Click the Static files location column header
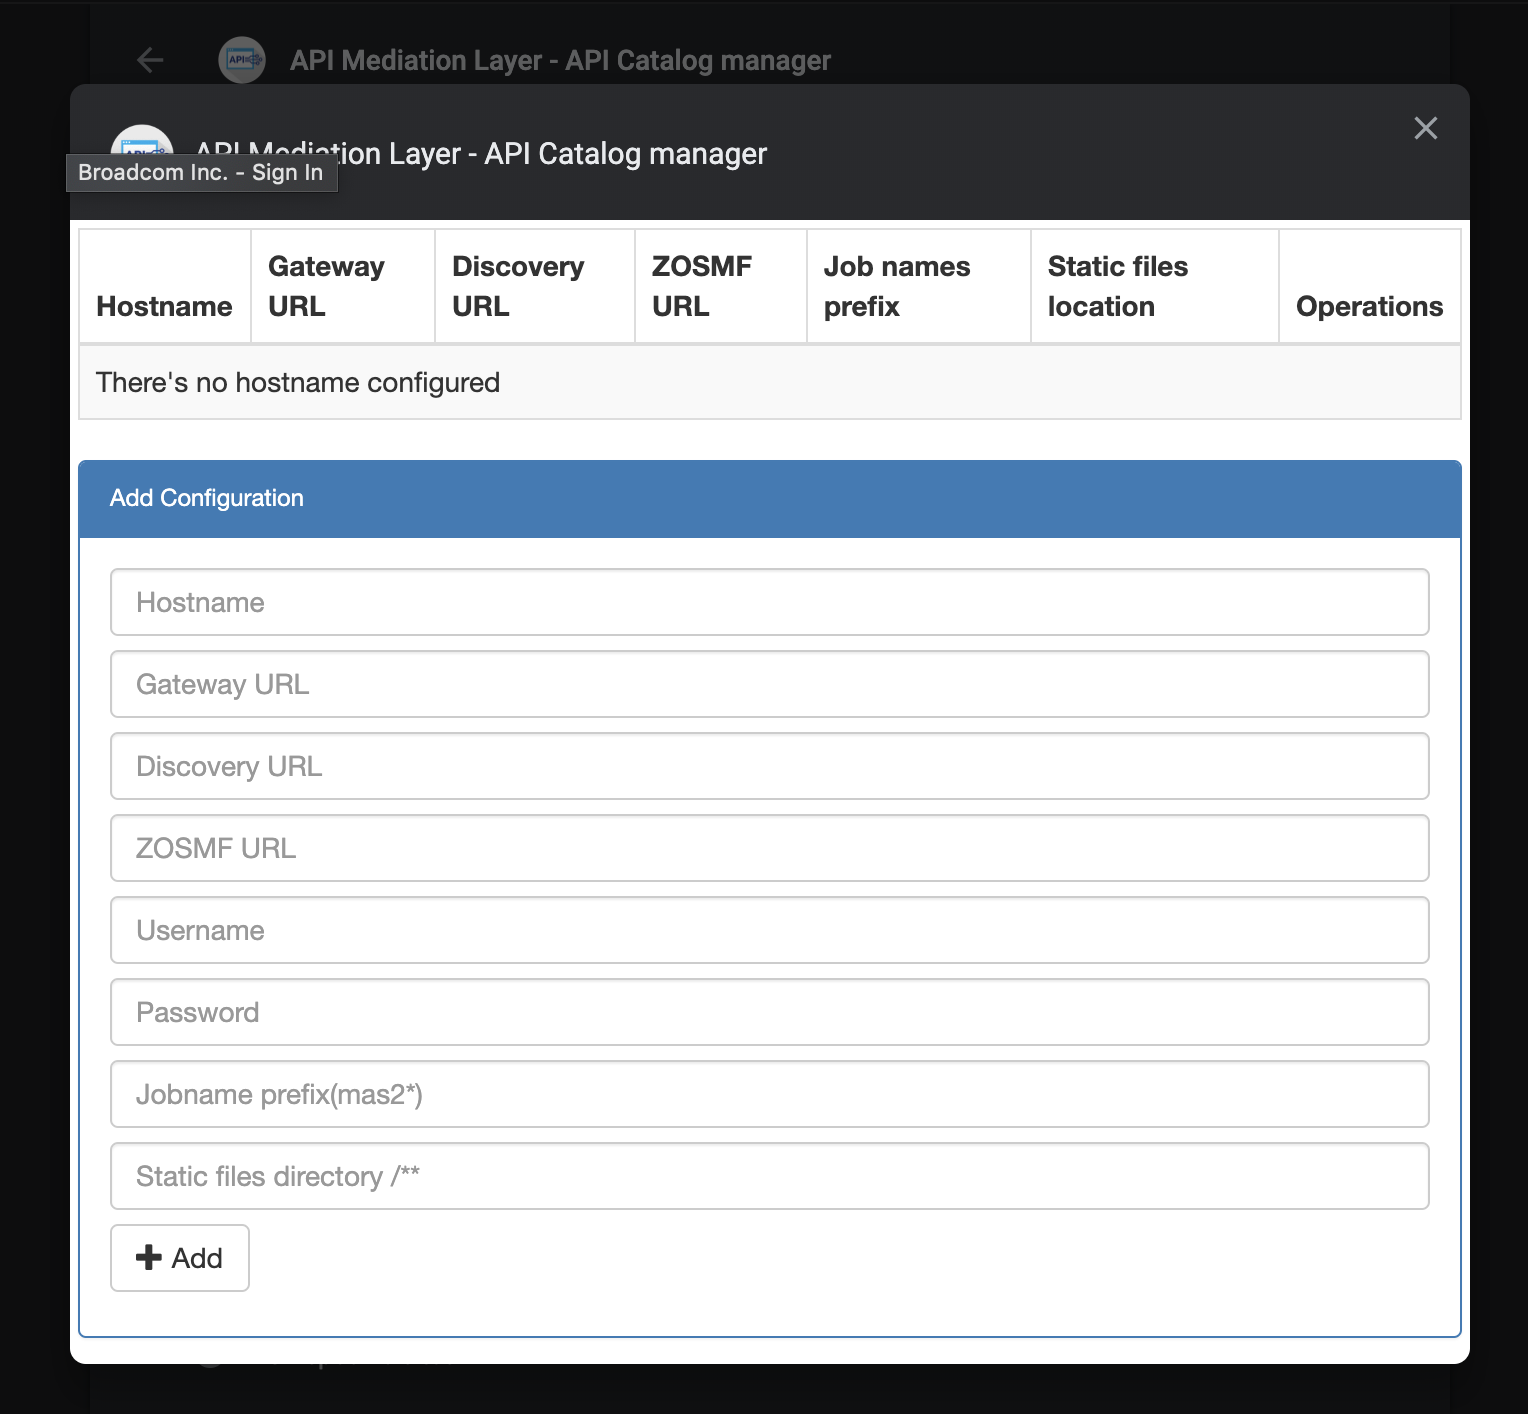The width and height of the screenshot is (1528, 1414). point(1155,287)
